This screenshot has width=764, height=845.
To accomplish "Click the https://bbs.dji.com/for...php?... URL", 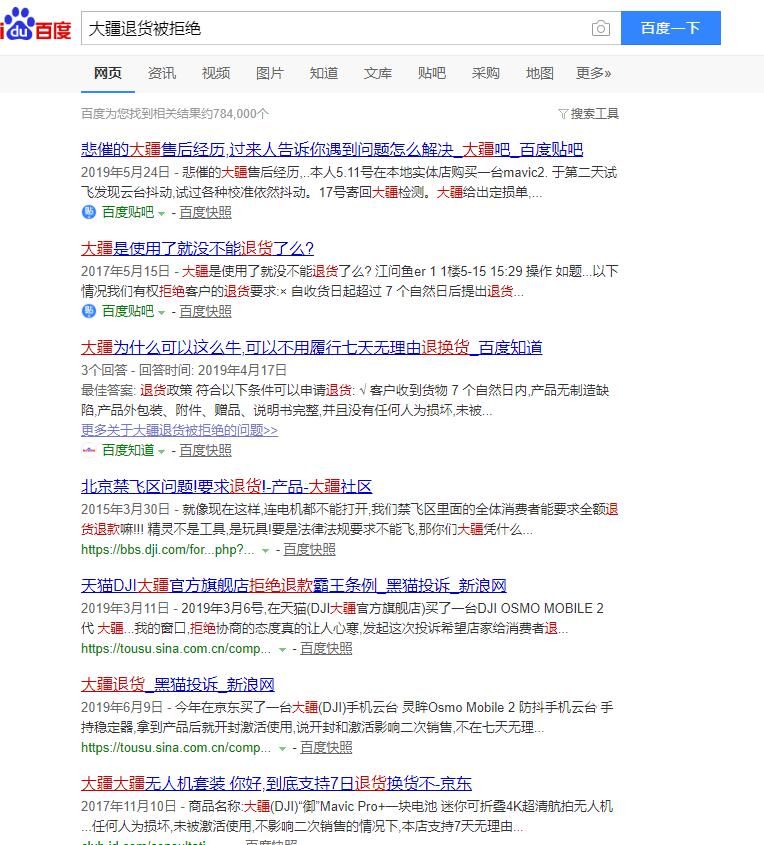I will coord(168,550).
